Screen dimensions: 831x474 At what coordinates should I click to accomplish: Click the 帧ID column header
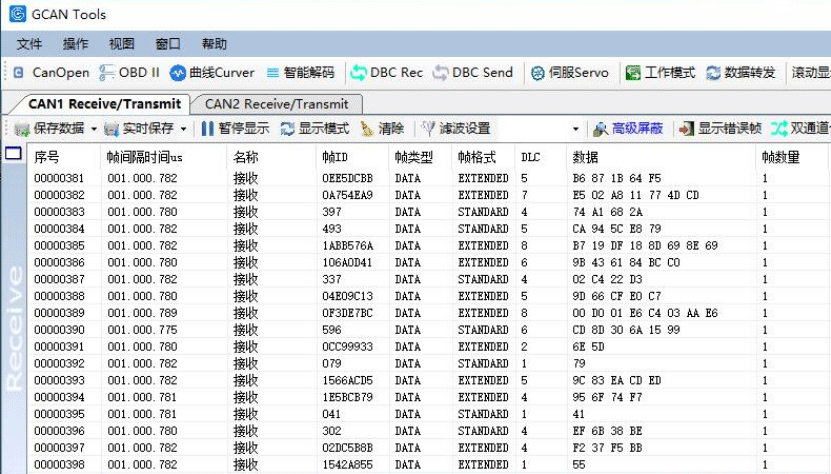(335, 157)
